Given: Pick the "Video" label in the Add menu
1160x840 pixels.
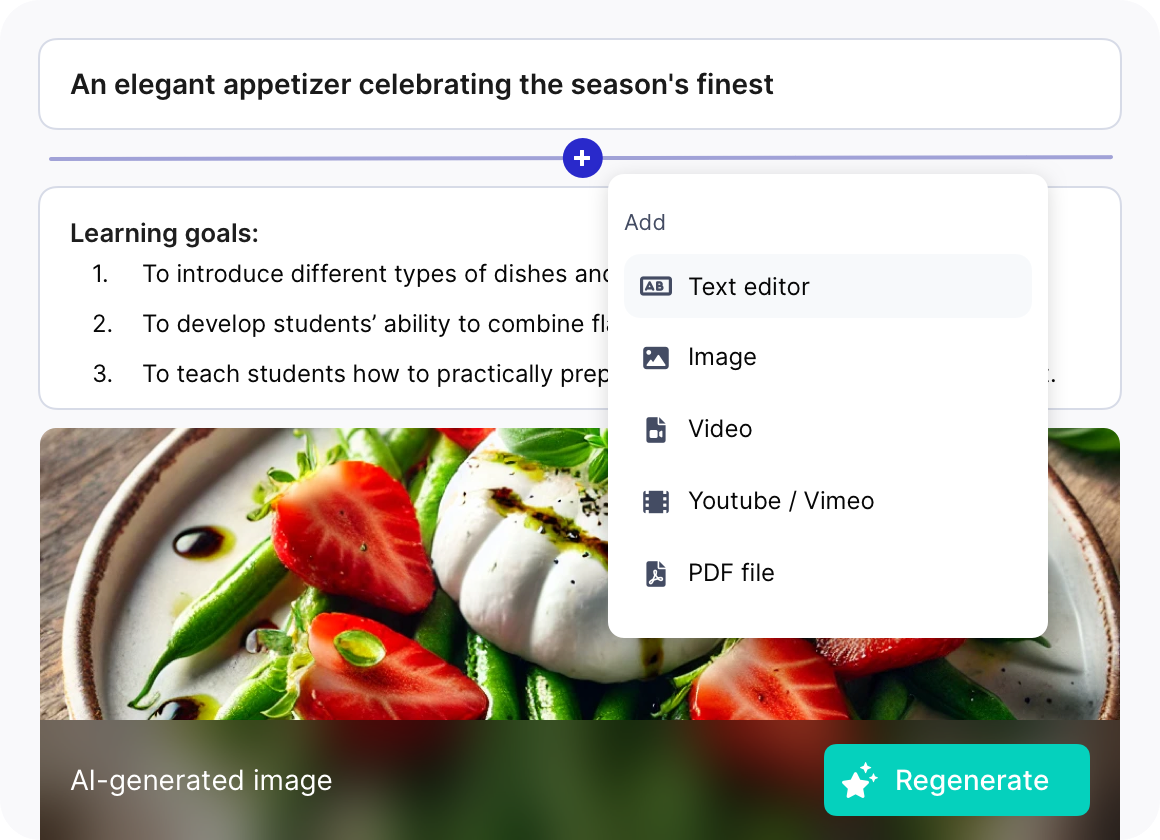Looking at the screenshot, I should coord(720,429).
